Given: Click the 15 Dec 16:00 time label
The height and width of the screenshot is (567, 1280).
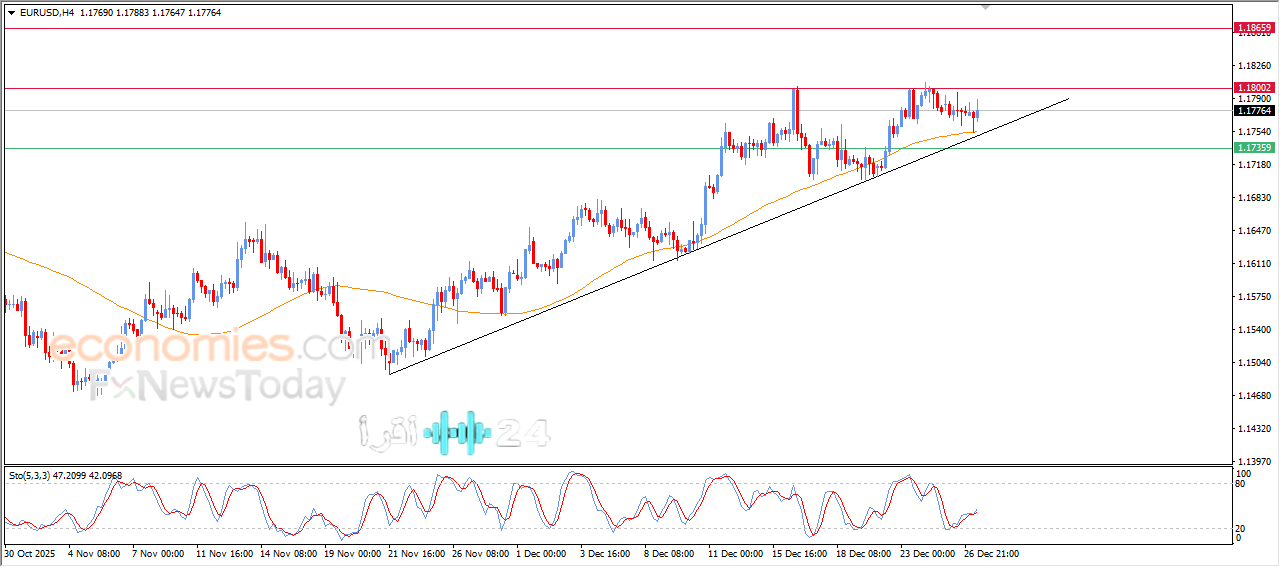Looking at the screenshot, I should coord(799,552).
